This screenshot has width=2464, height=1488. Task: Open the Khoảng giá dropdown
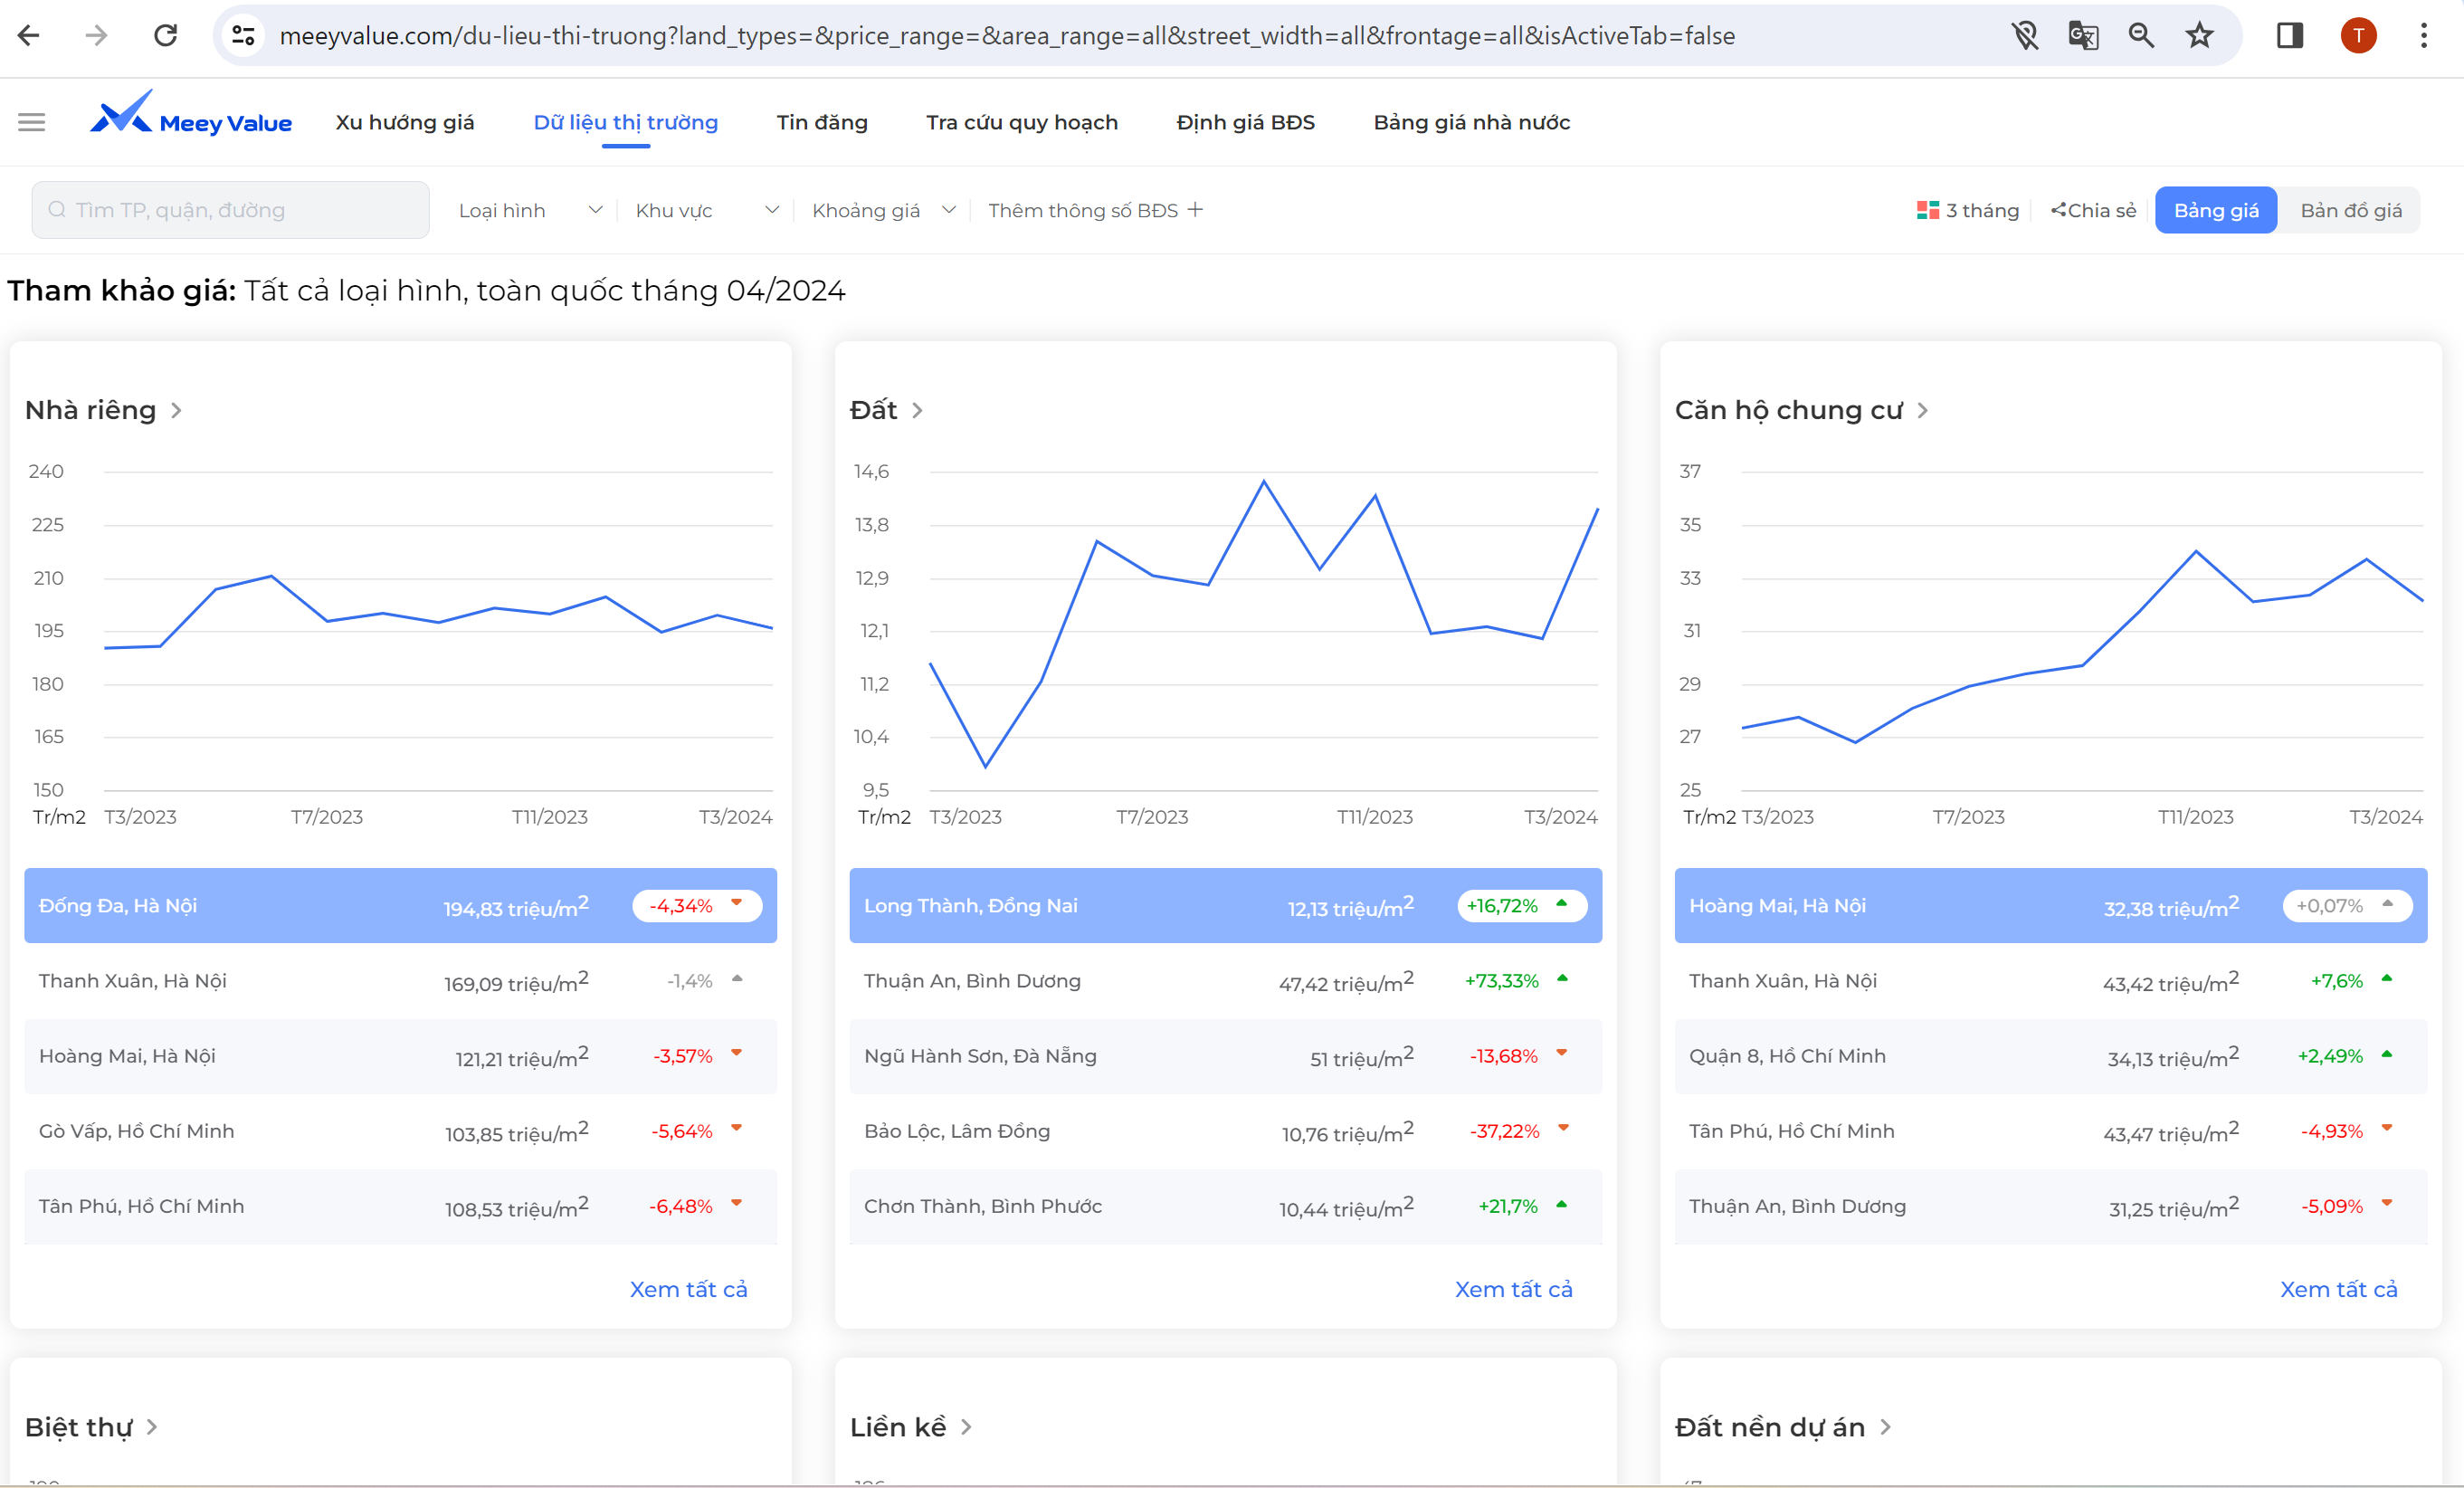883,210
